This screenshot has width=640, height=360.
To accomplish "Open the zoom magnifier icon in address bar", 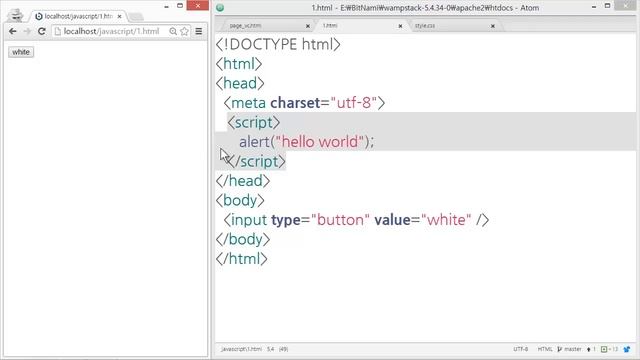I will (x=173, y=31).
